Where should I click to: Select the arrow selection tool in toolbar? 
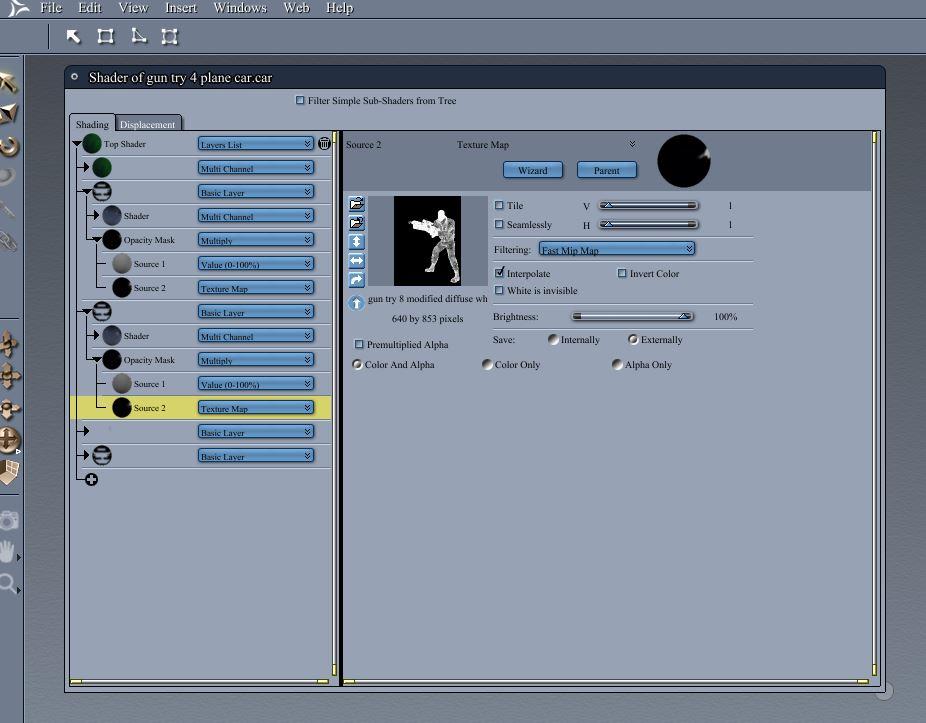[73, 37]
